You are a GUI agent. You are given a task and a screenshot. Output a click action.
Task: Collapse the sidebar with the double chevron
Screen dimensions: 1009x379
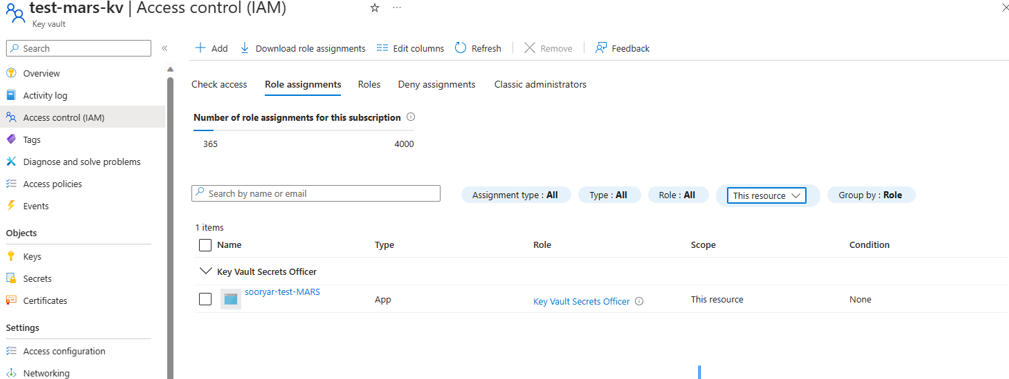pos(165,48)
